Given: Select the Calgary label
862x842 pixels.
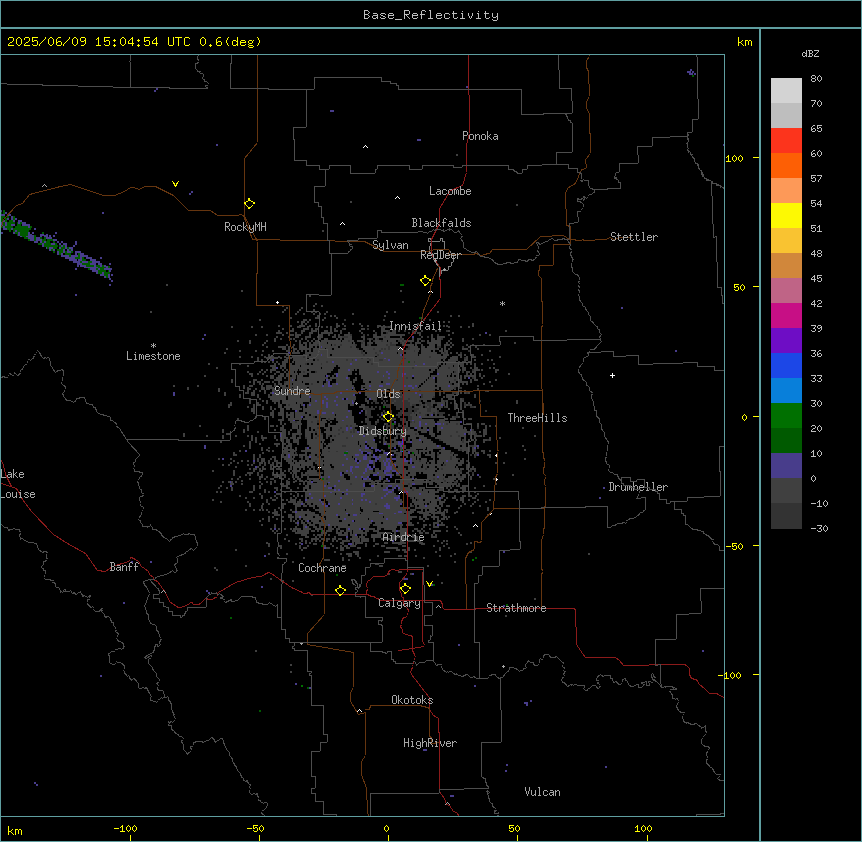Looking at the screenshot, I should click(x=400, y=603).
